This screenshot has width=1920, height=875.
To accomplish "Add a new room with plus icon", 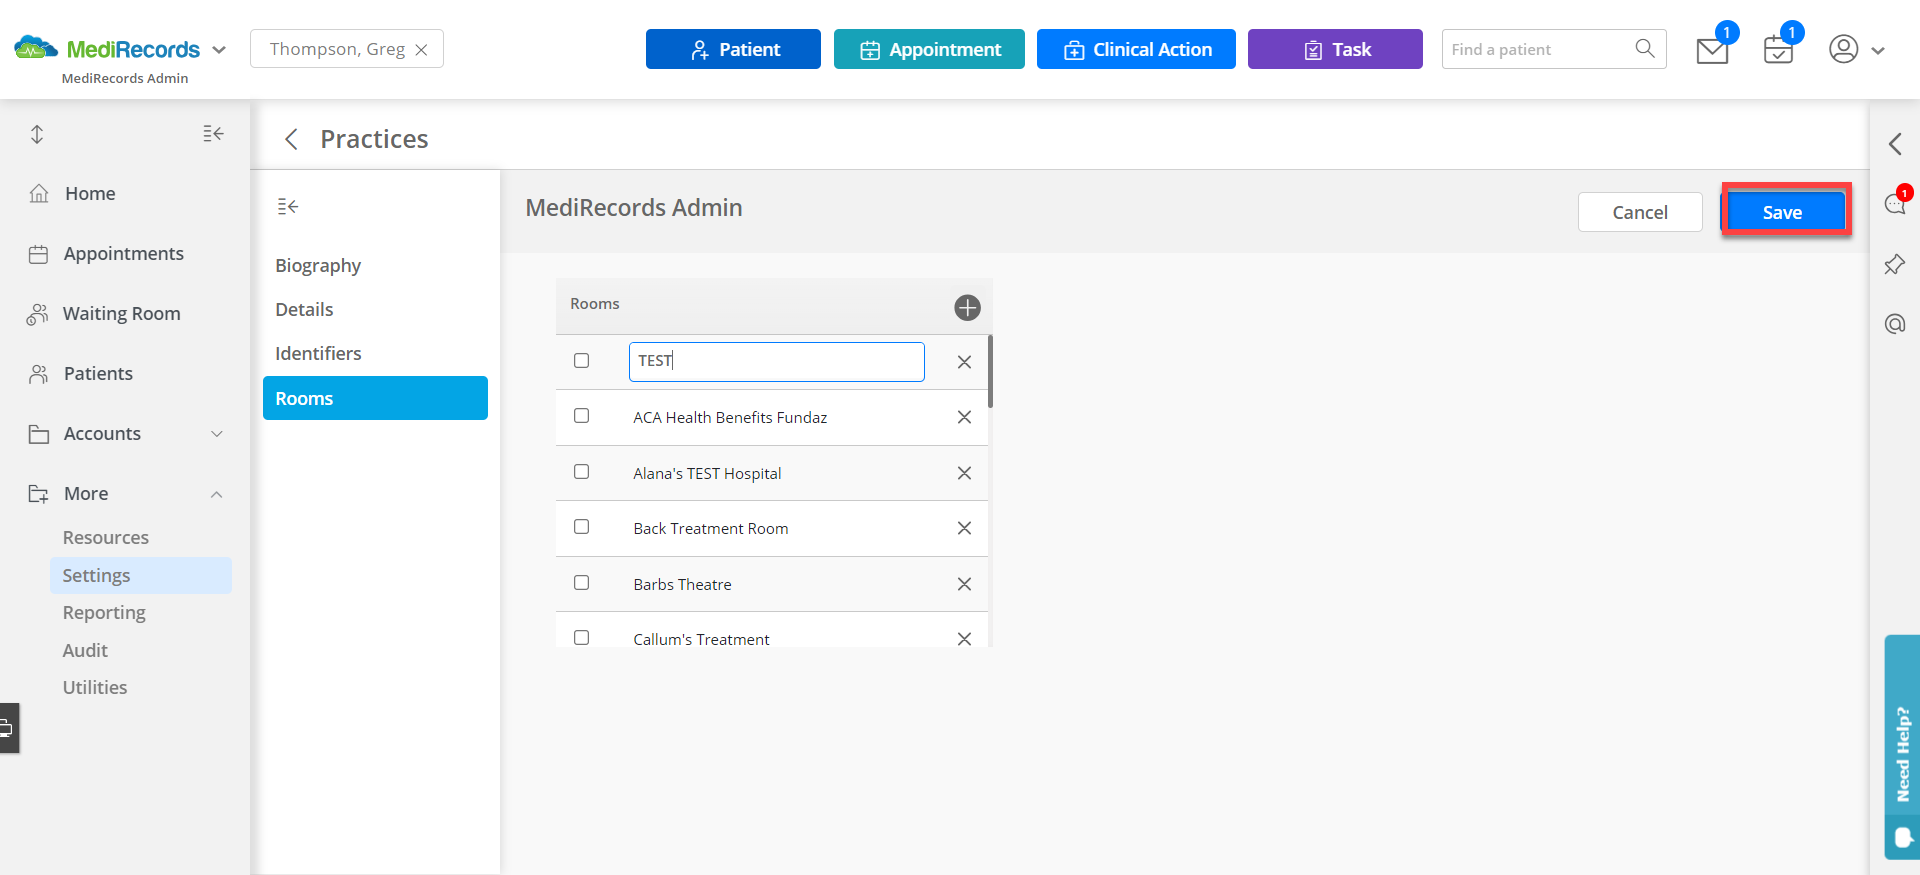I will 967,307.
